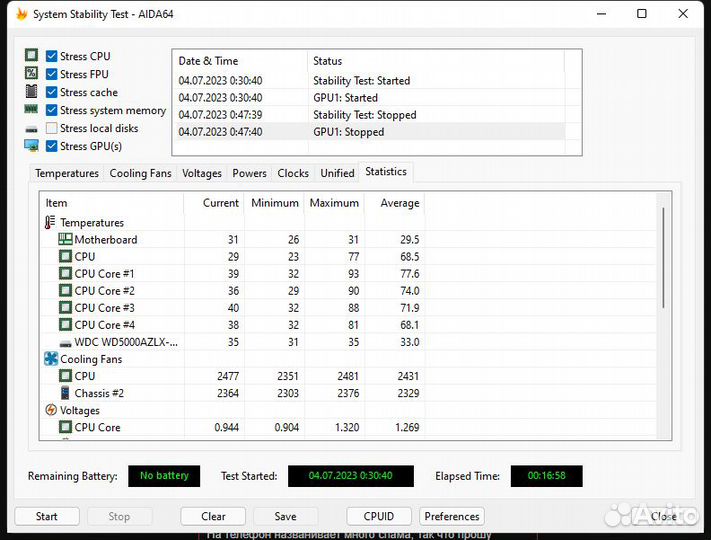Select the Statistics tab
The image size is (711, 540).
pyautogui.click(x=386, y=172)
